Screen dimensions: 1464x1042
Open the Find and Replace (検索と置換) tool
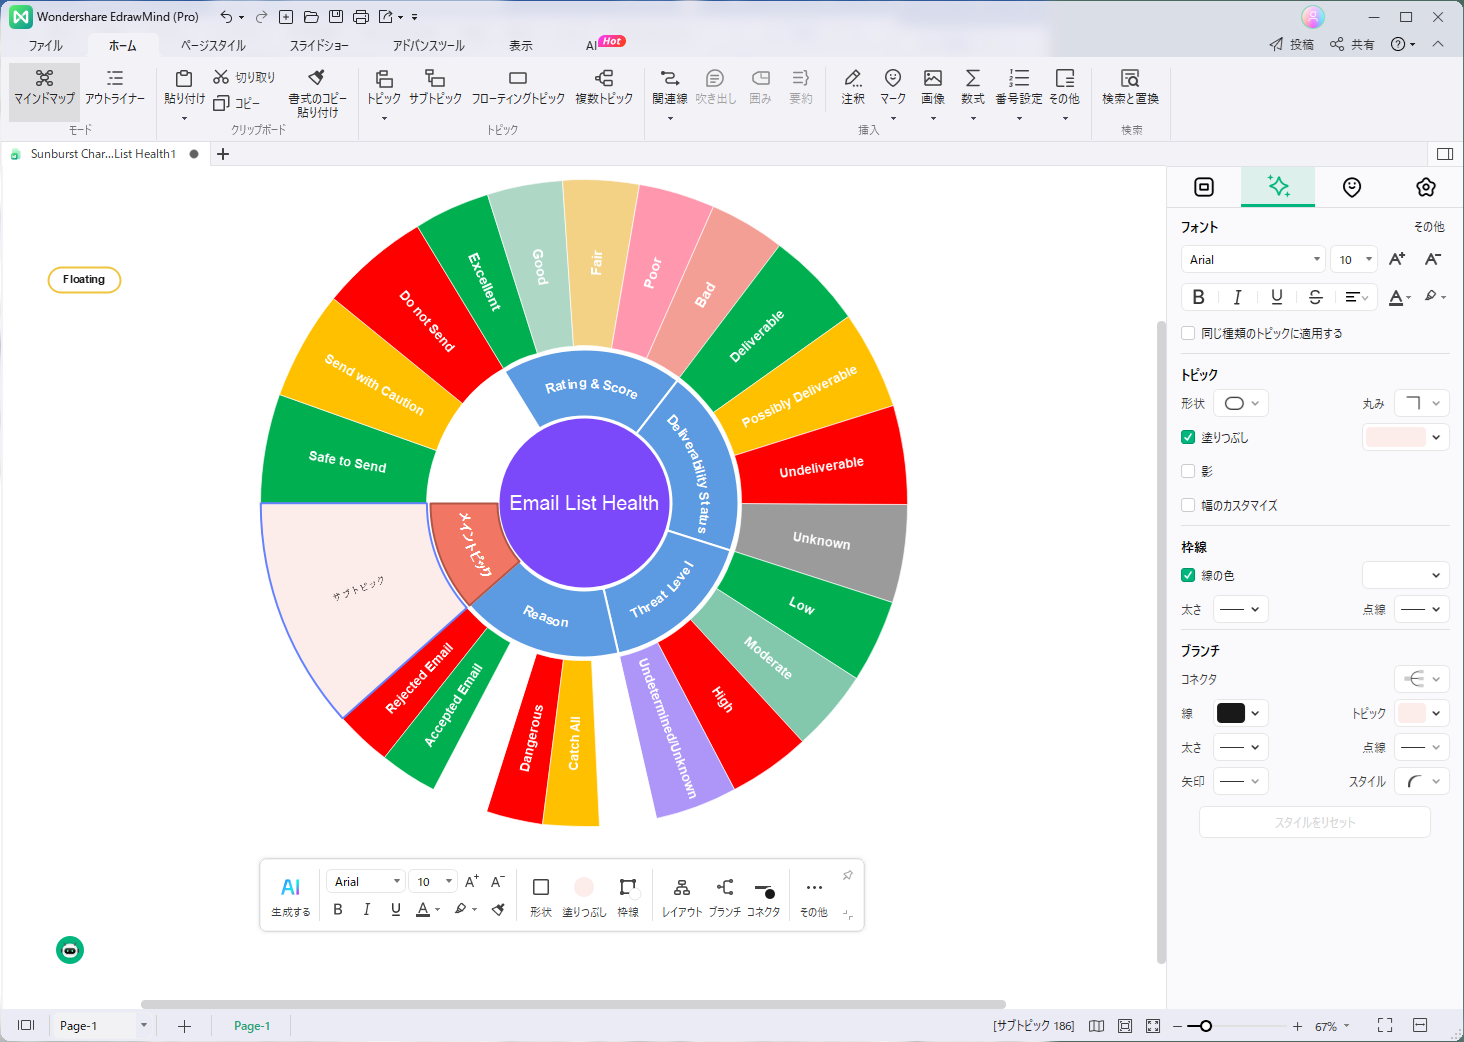(x=1130, y=79)
